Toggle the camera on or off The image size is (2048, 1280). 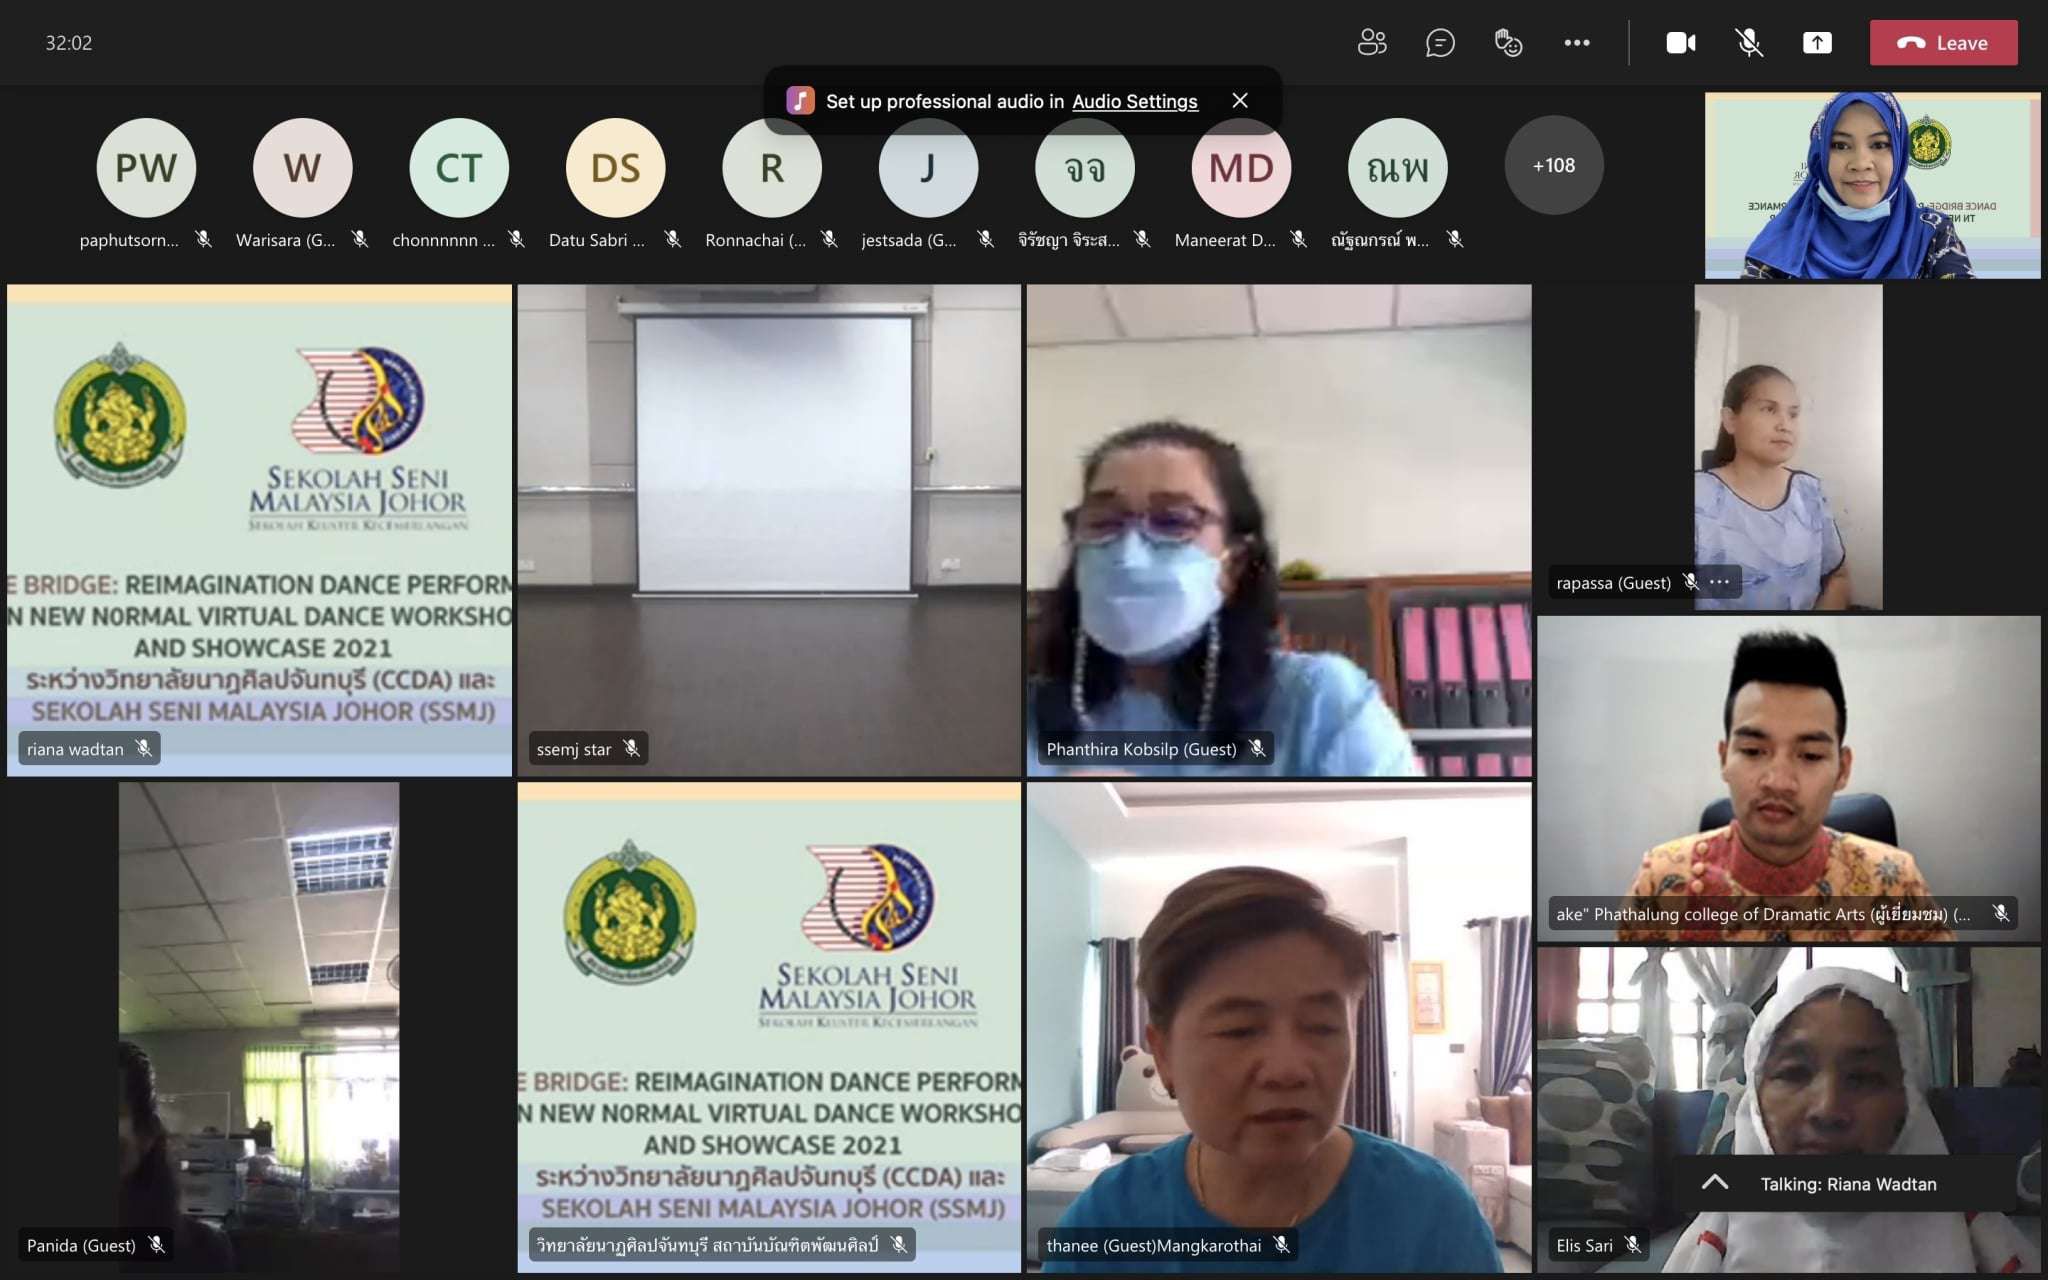point(1680,43)
